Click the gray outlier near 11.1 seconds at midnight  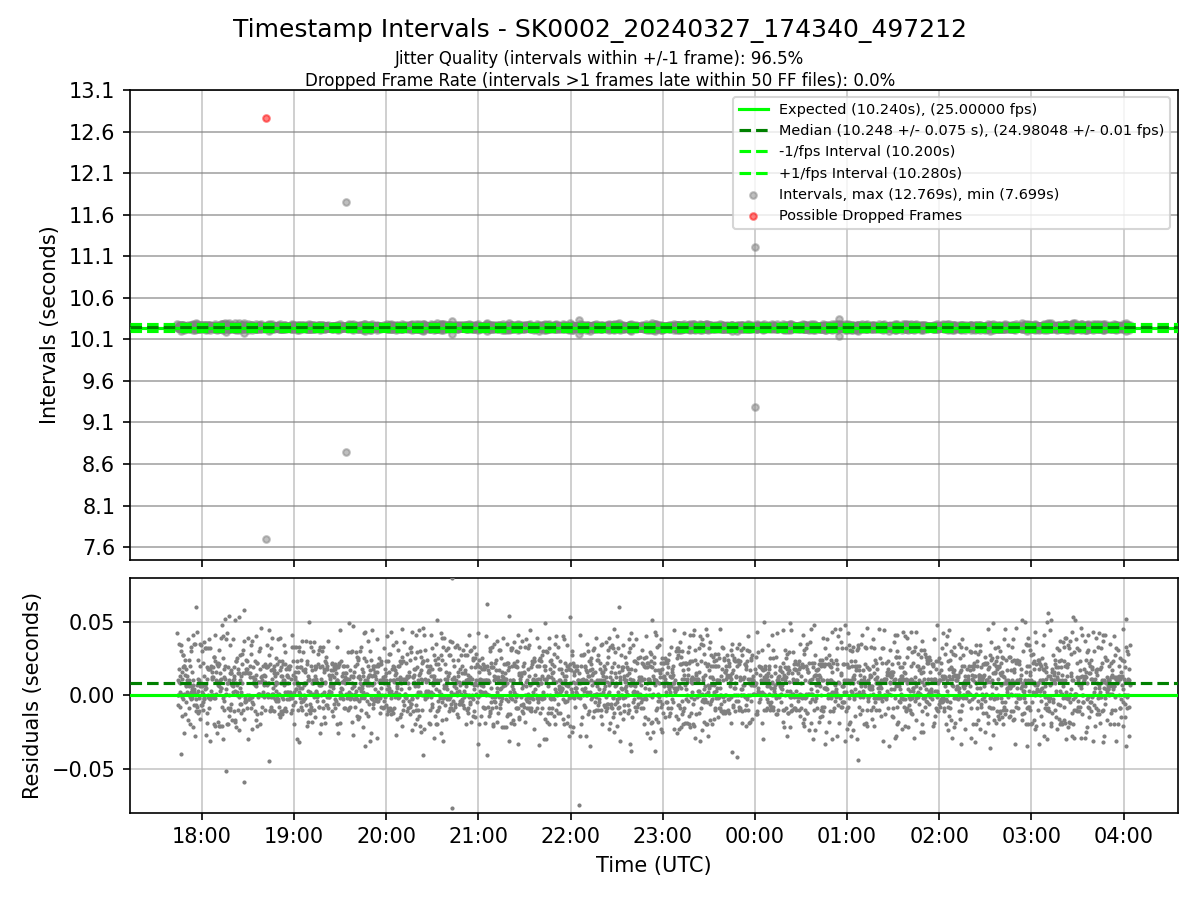(755, 247)
